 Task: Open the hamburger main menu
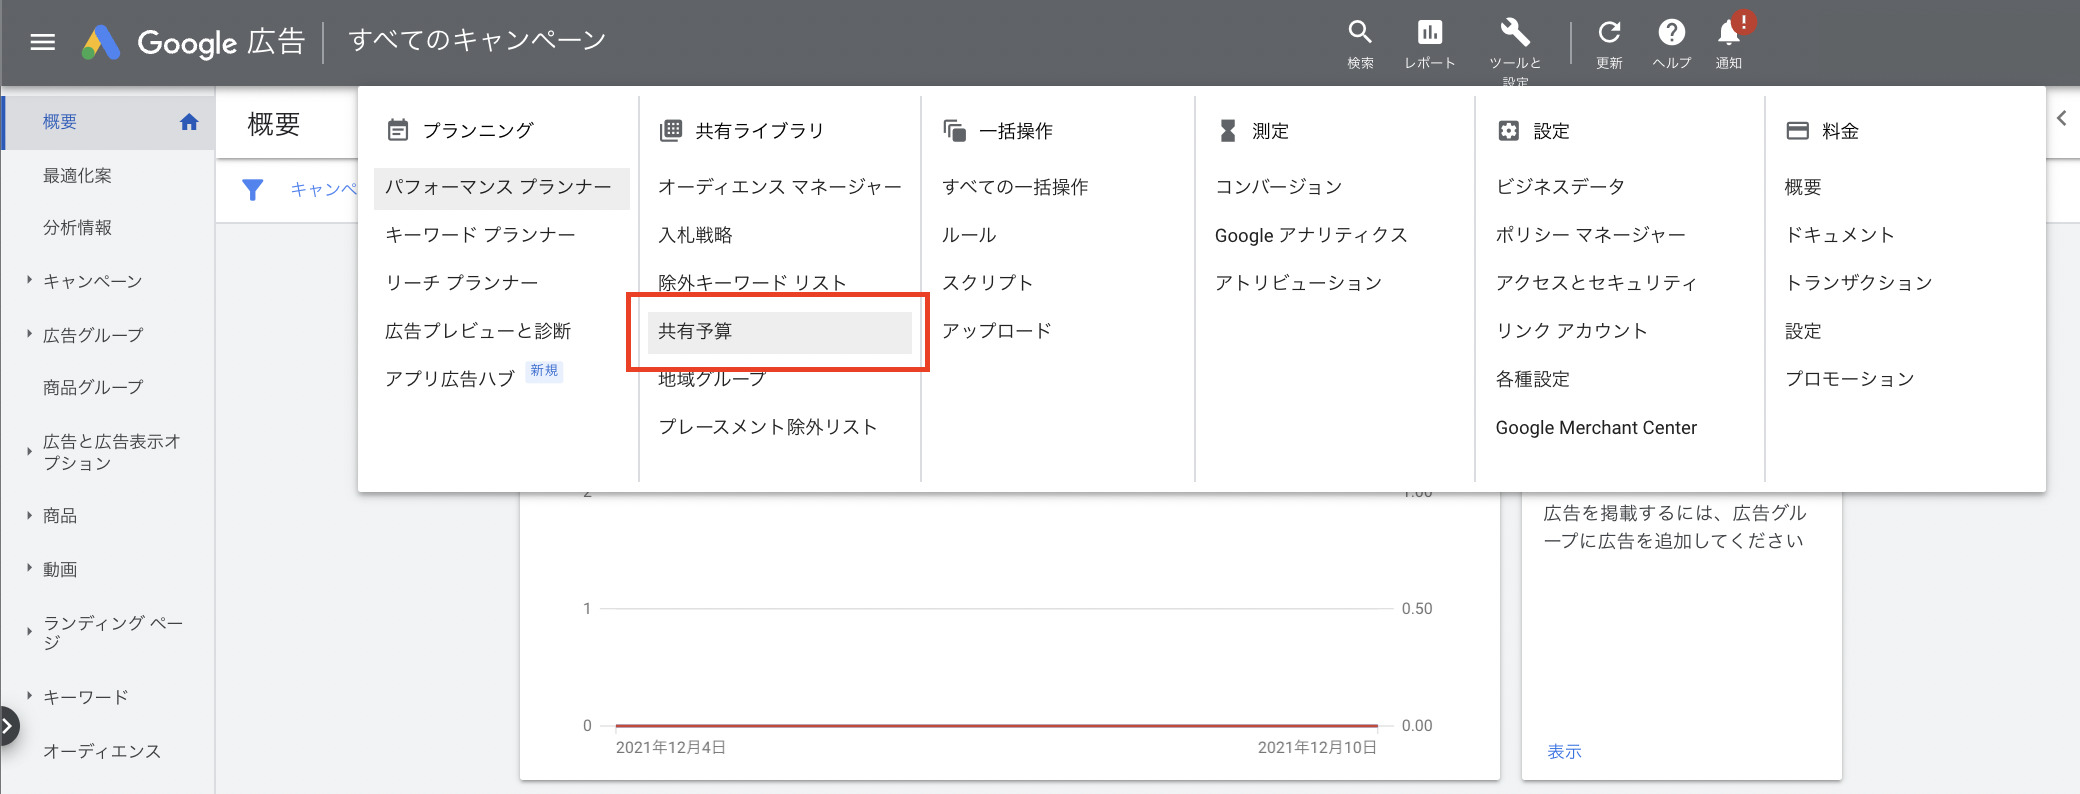[42, 42]
